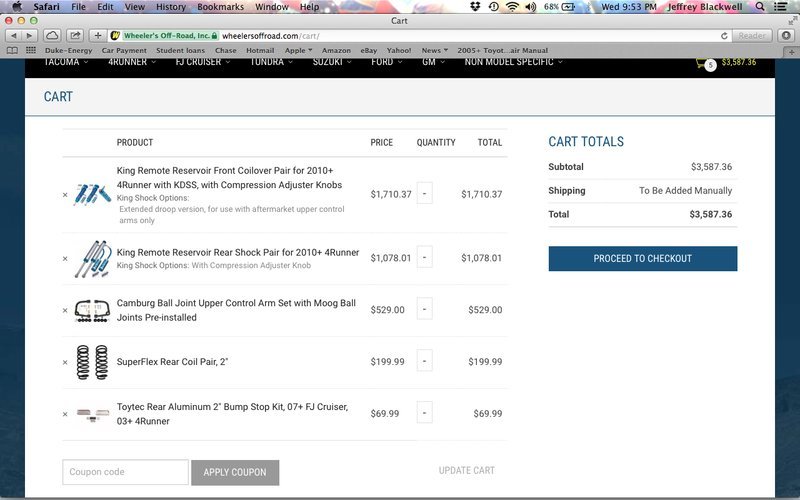This screenshot has height=500, width=800.
Task: Open Safari File menu
Action: 78,7
